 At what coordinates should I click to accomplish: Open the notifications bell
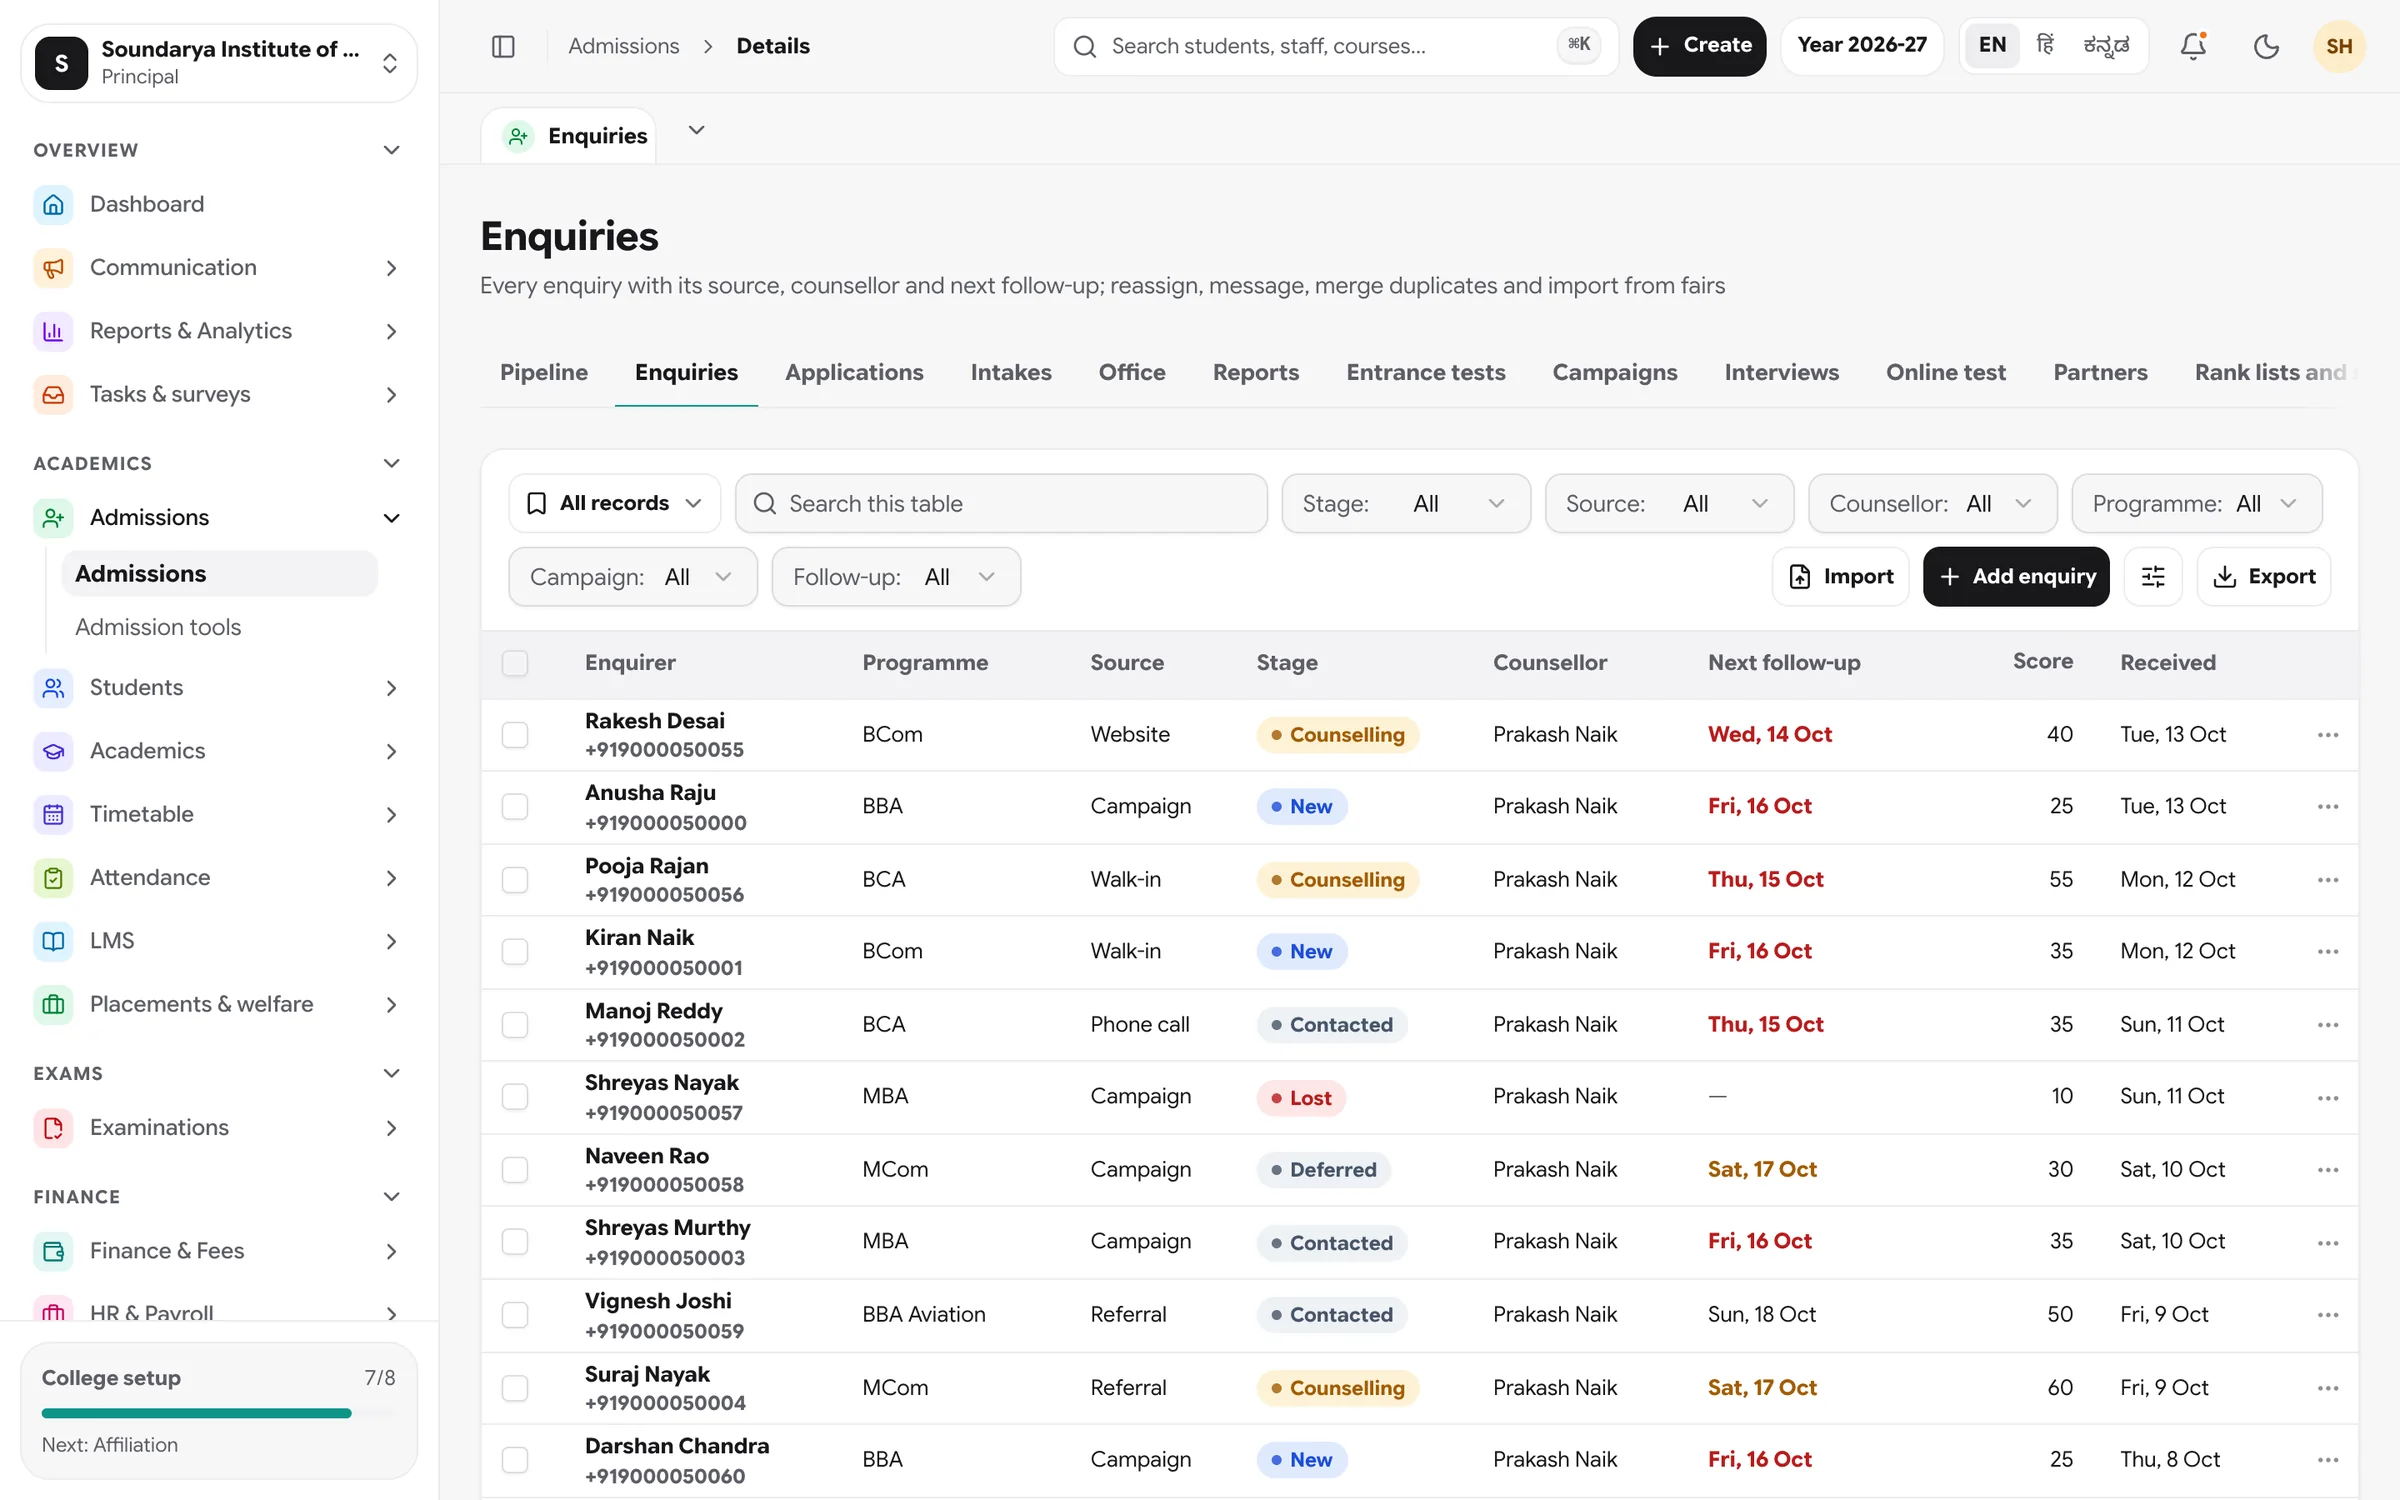tap(2193, 46)
